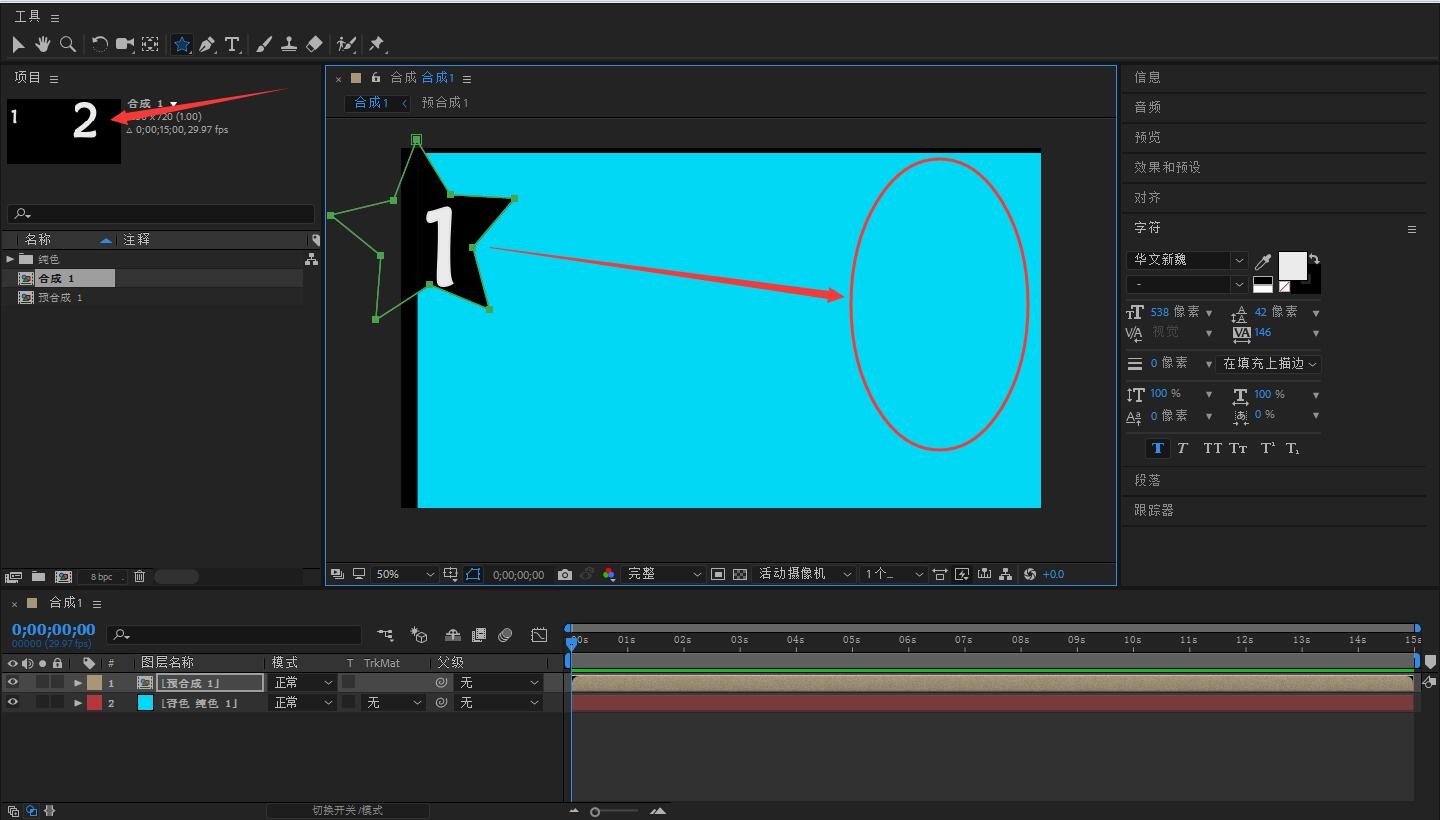Viewport: 1440px width, 820px height.
Task: Expand the 预合成 1 layer properties
Action: click(x=78, y=683)
